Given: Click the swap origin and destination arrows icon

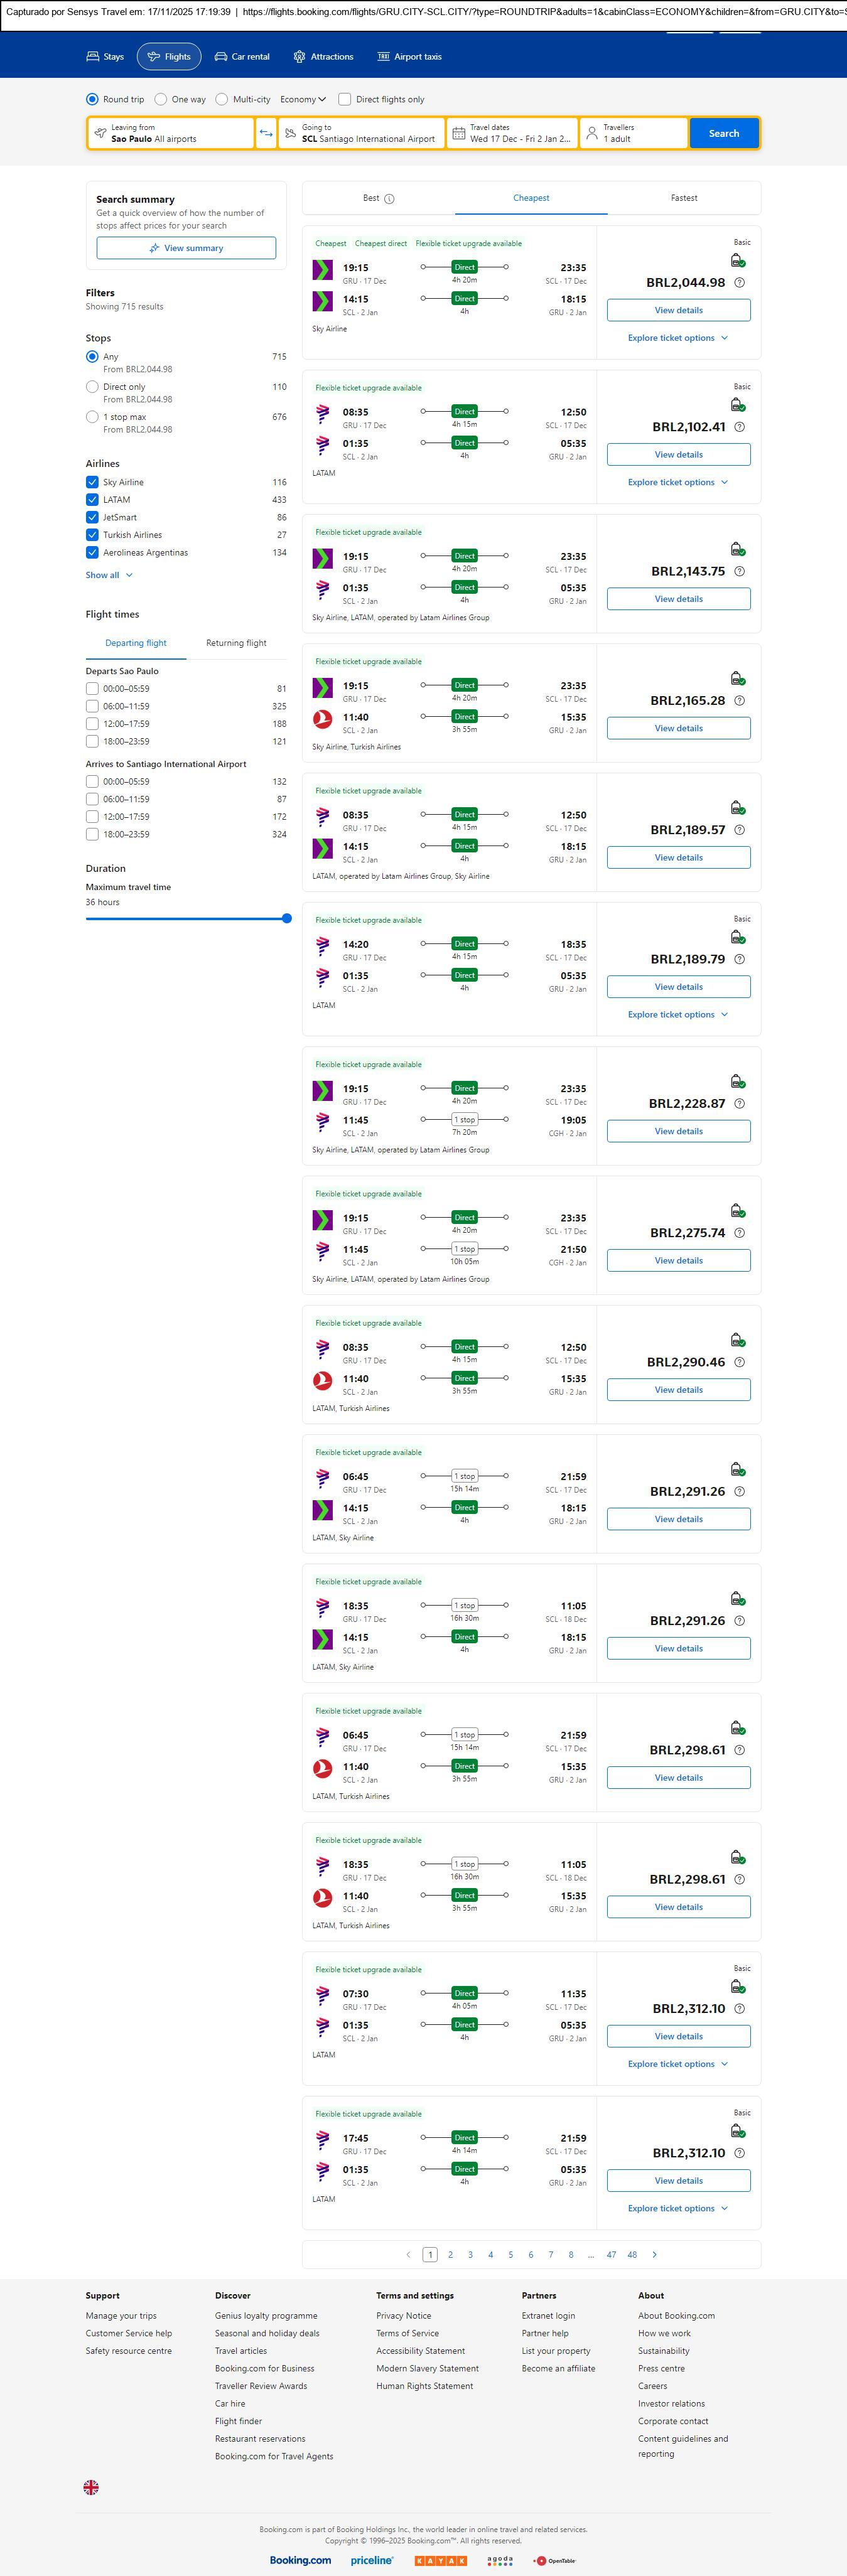Looking at the screenshot, I should pos(266,133).
